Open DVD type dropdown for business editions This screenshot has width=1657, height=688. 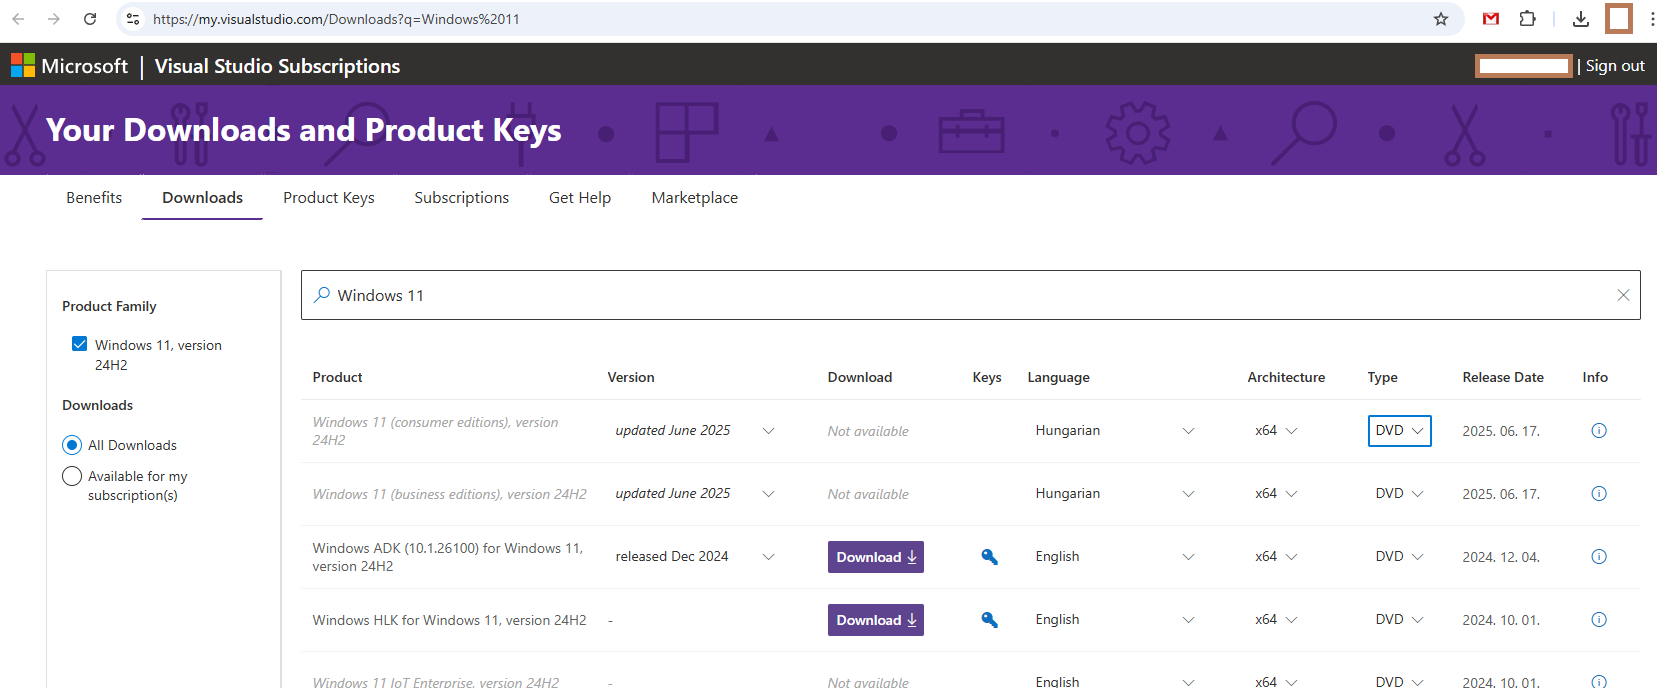click(1399, 494)
